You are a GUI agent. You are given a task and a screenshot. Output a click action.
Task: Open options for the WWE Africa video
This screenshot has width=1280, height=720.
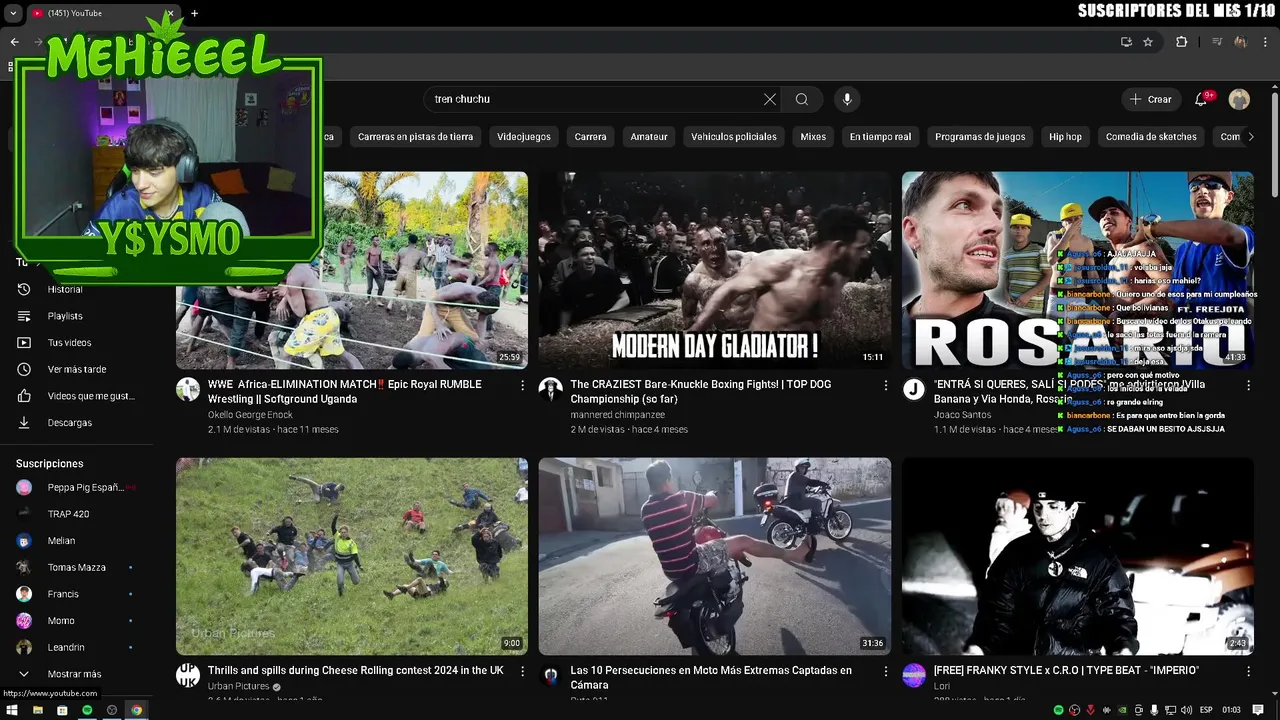pyautogui.click(x=522, y=385)
